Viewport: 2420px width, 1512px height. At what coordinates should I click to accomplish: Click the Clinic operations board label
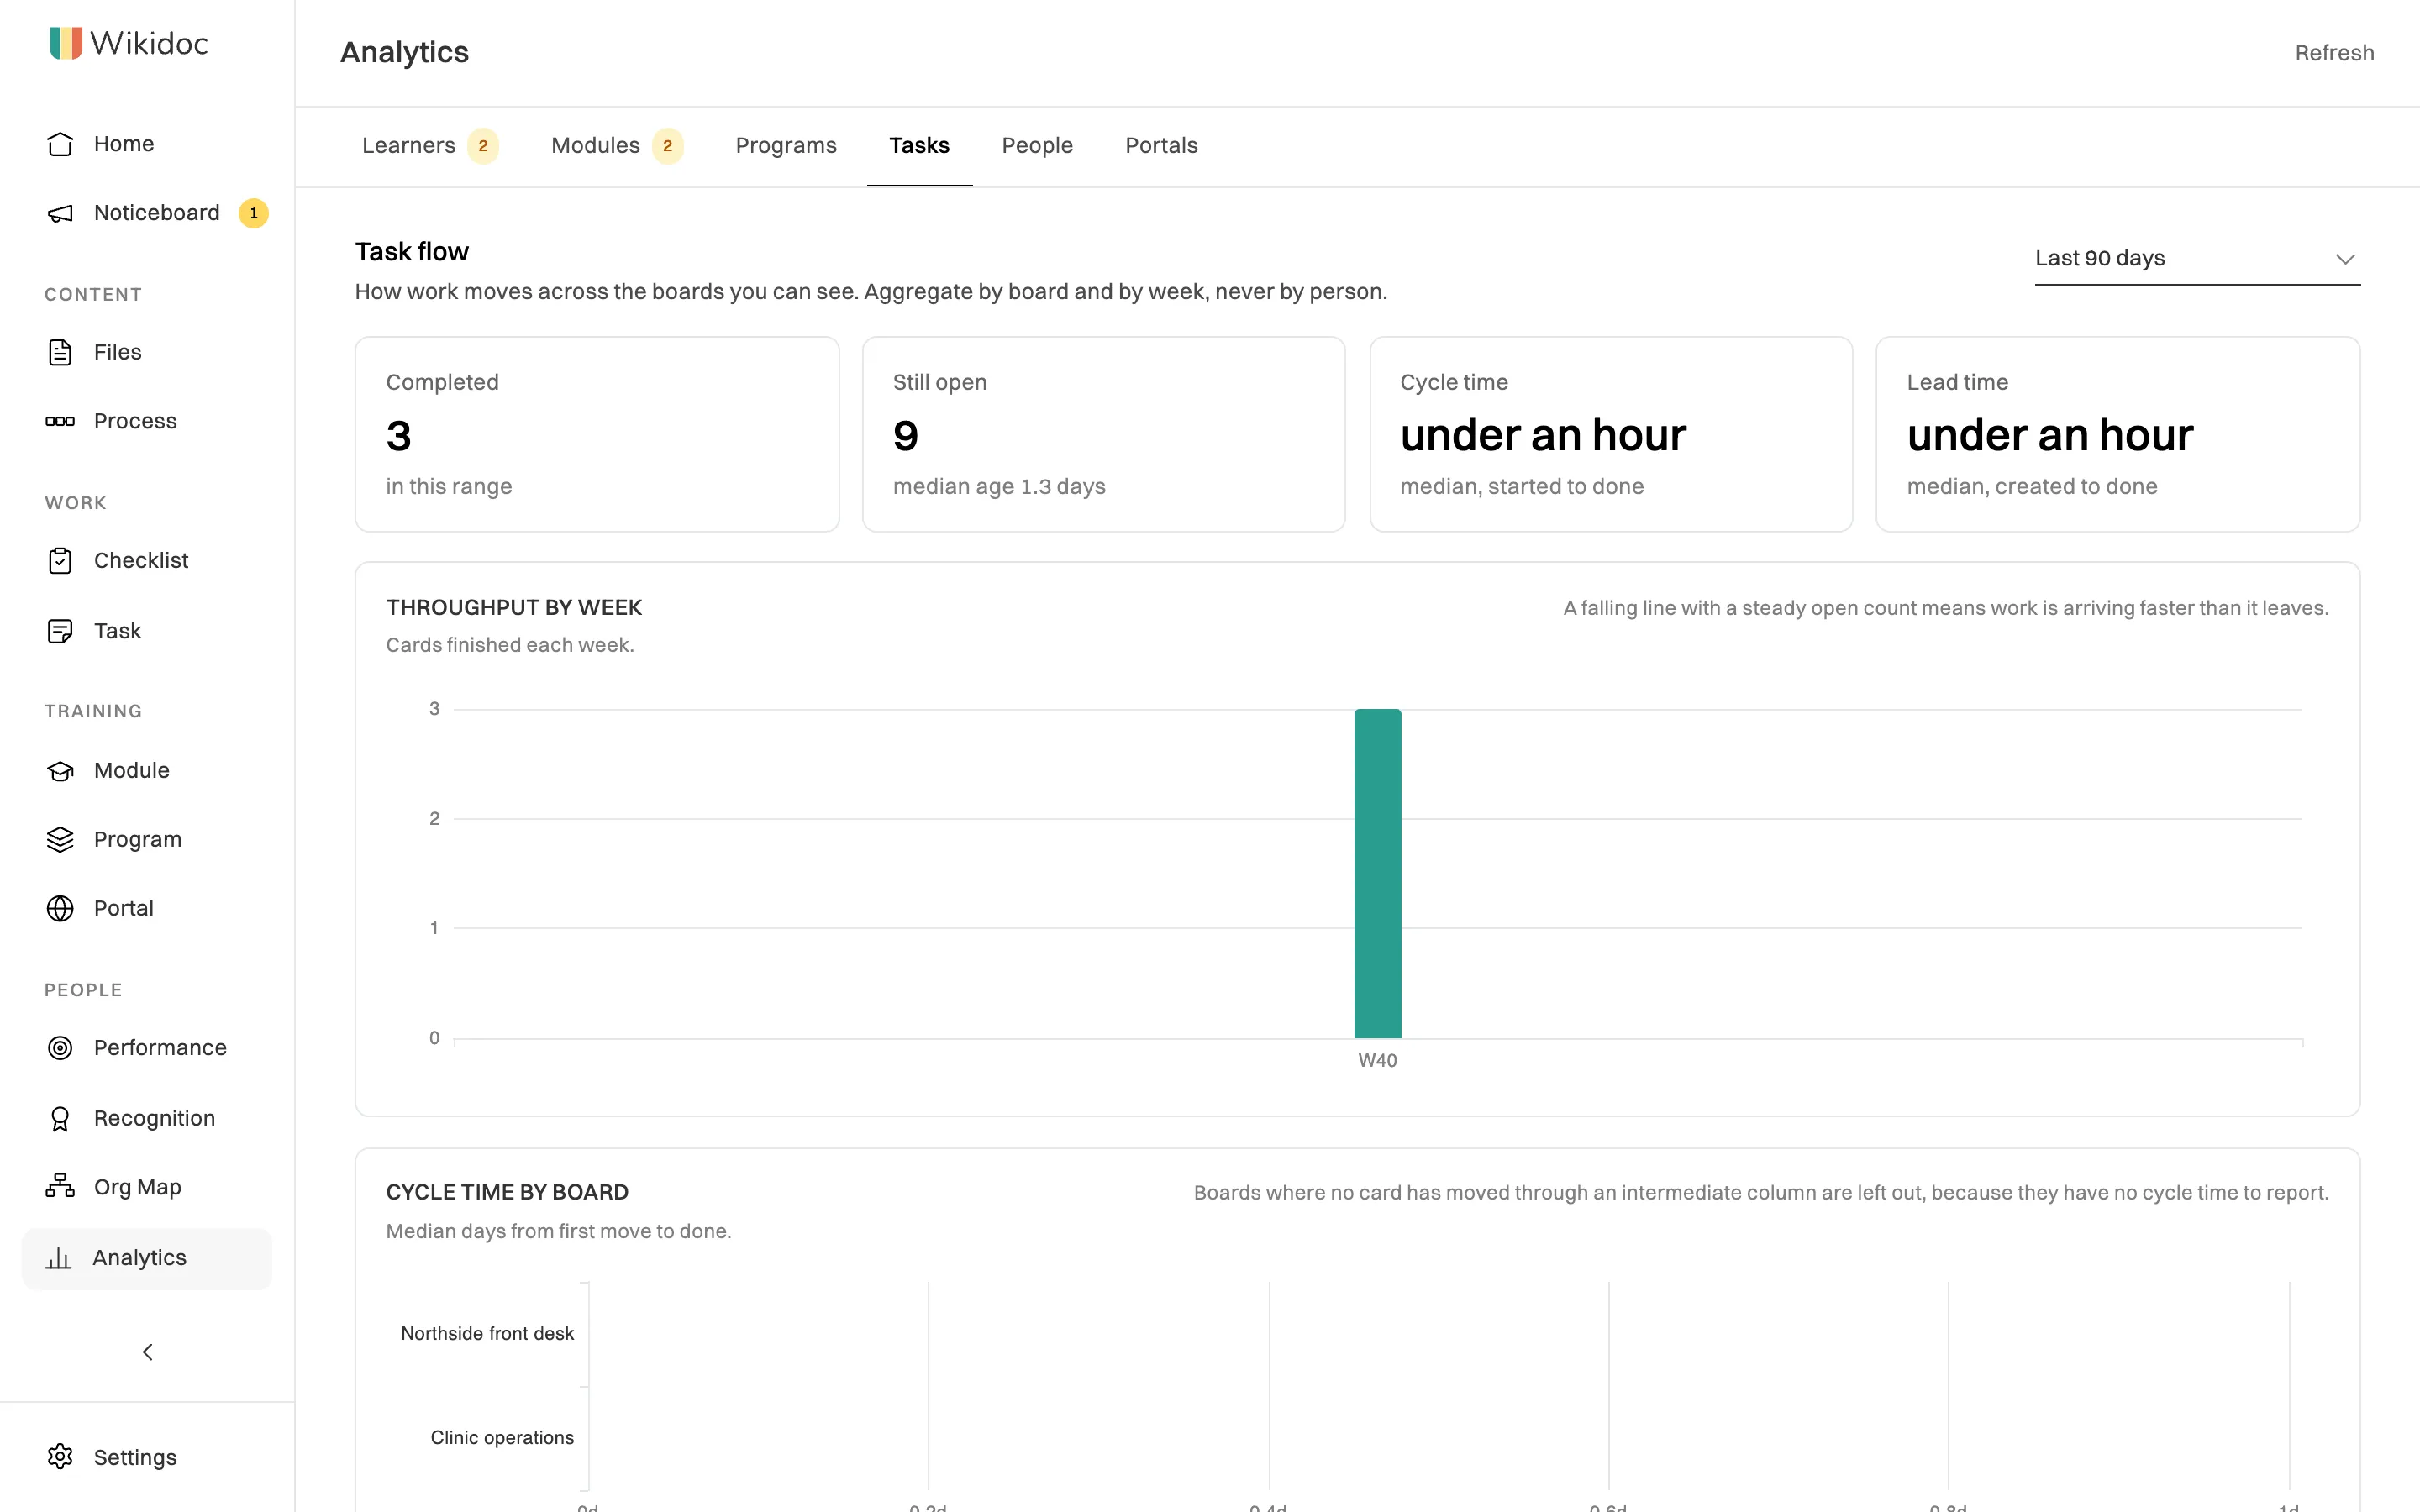[x=502, y=1438]
